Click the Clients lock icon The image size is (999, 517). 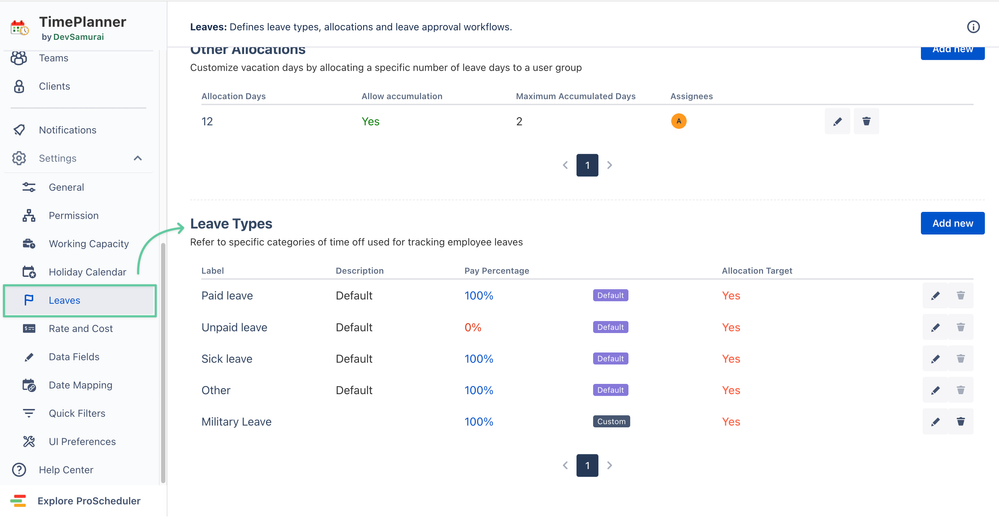[x=19, y=86]
